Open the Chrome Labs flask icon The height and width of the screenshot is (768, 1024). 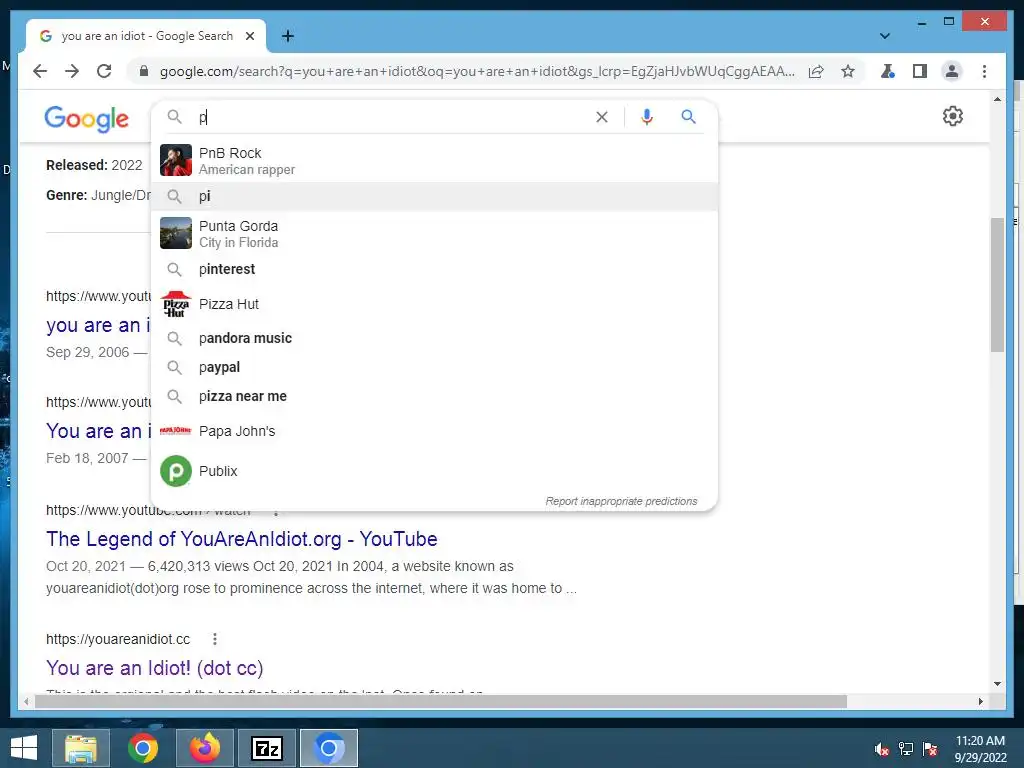(x=888, y=71)
